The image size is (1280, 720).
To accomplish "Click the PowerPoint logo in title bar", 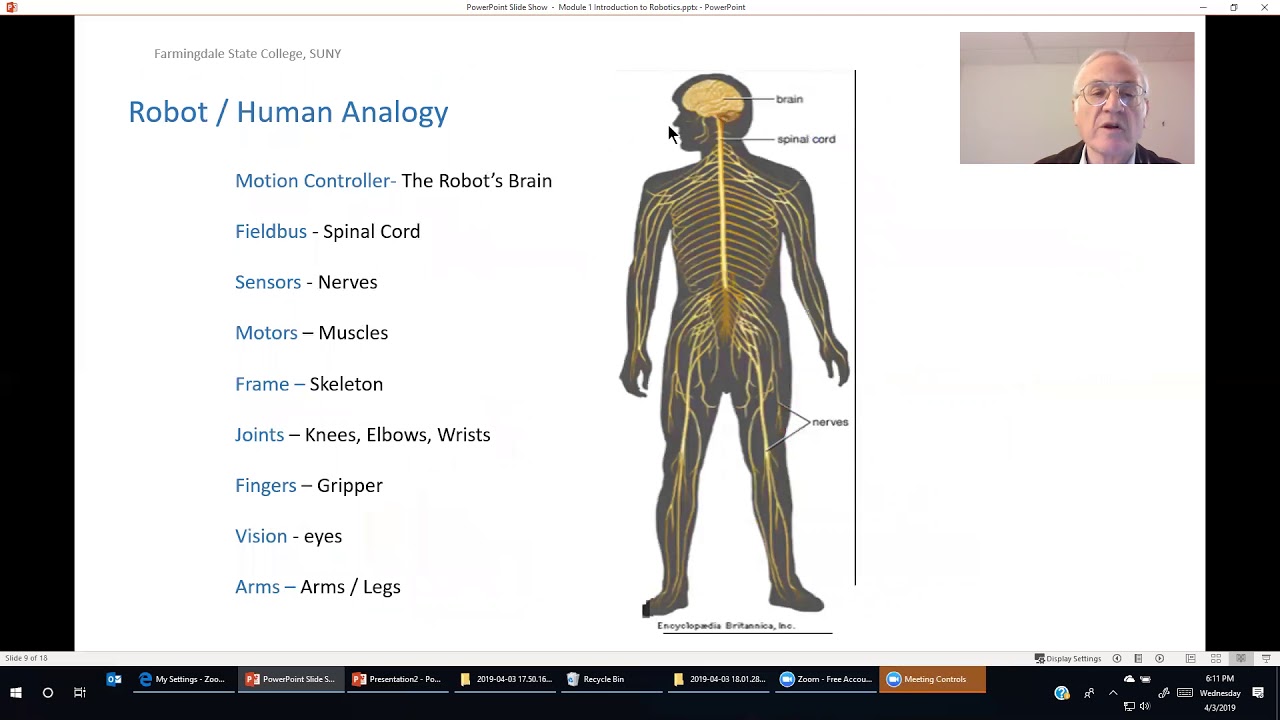I will (11, 7).
